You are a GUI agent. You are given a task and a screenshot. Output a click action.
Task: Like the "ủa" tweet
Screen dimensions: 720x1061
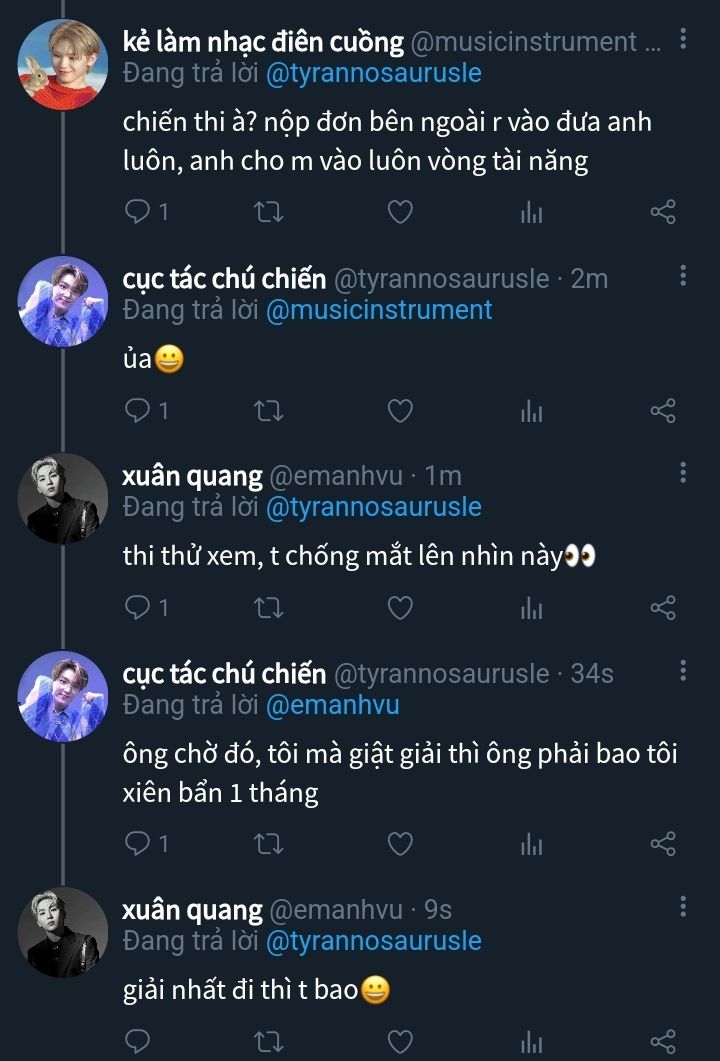[x=400, y=411]
